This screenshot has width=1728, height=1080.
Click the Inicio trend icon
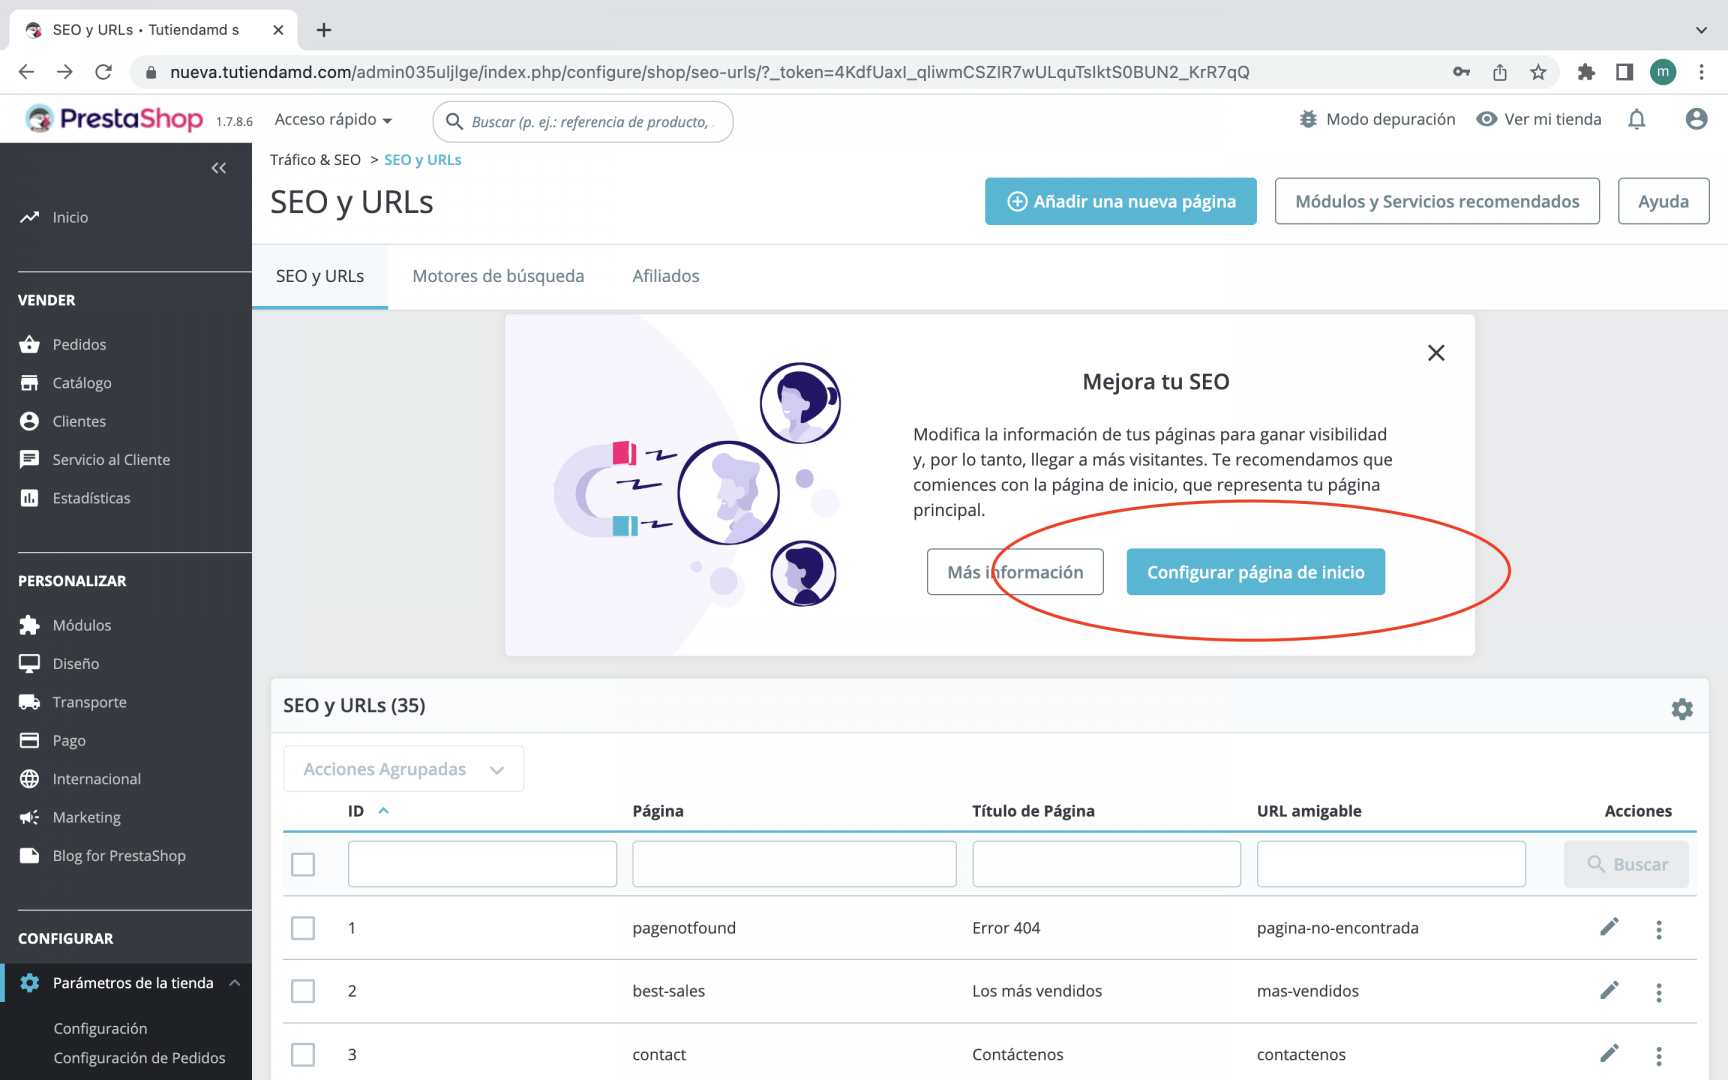click(30, 217)
